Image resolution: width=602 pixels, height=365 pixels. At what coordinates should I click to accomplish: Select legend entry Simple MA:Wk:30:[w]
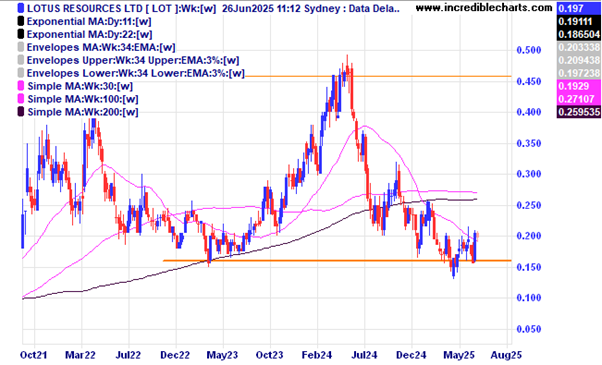(80, 86)
